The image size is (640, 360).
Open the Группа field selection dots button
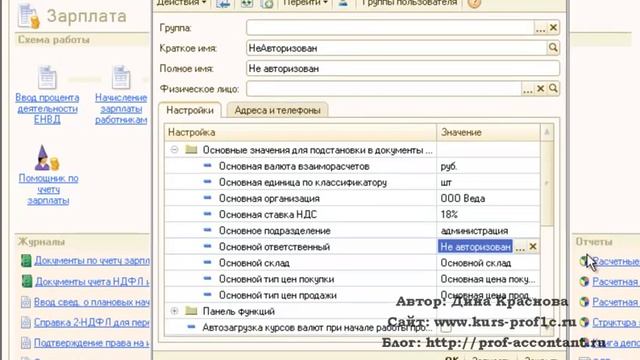click(x=540, y=28)
